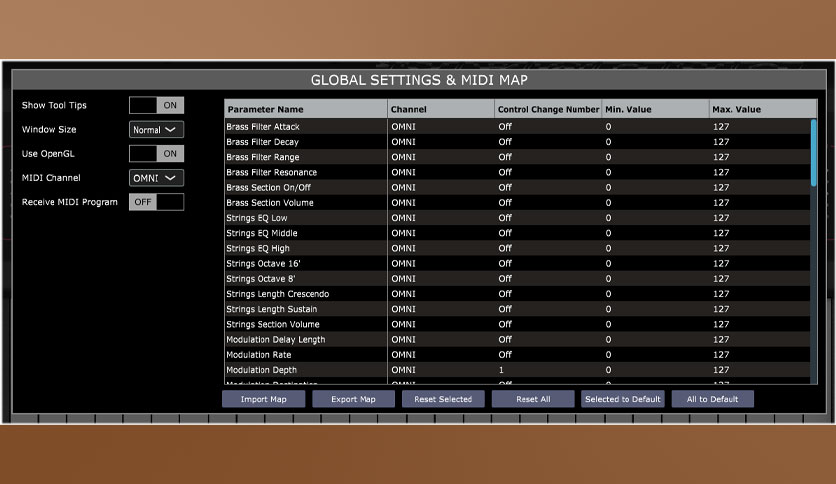
Task: Click the Max. Value column header
Action: [762, 109]
